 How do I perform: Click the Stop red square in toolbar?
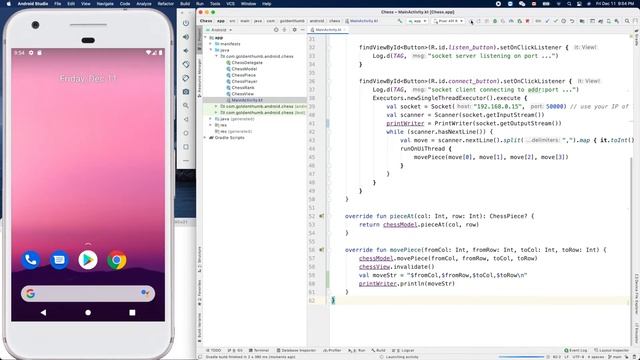coord(527,21)
